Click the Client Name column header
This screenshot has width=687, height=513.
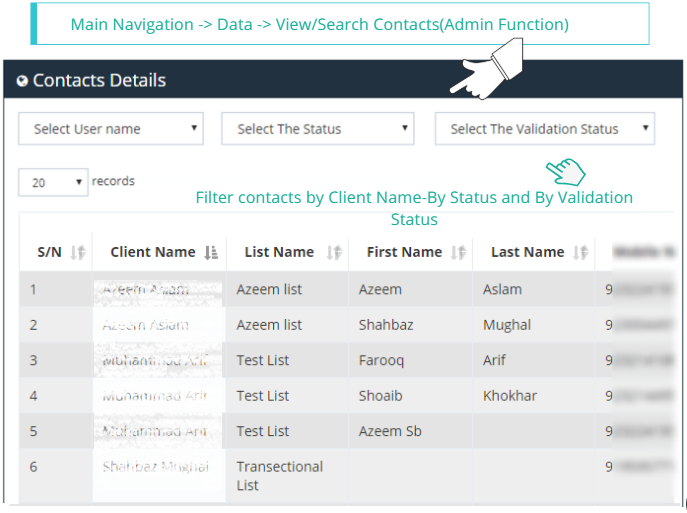point(152,253)
